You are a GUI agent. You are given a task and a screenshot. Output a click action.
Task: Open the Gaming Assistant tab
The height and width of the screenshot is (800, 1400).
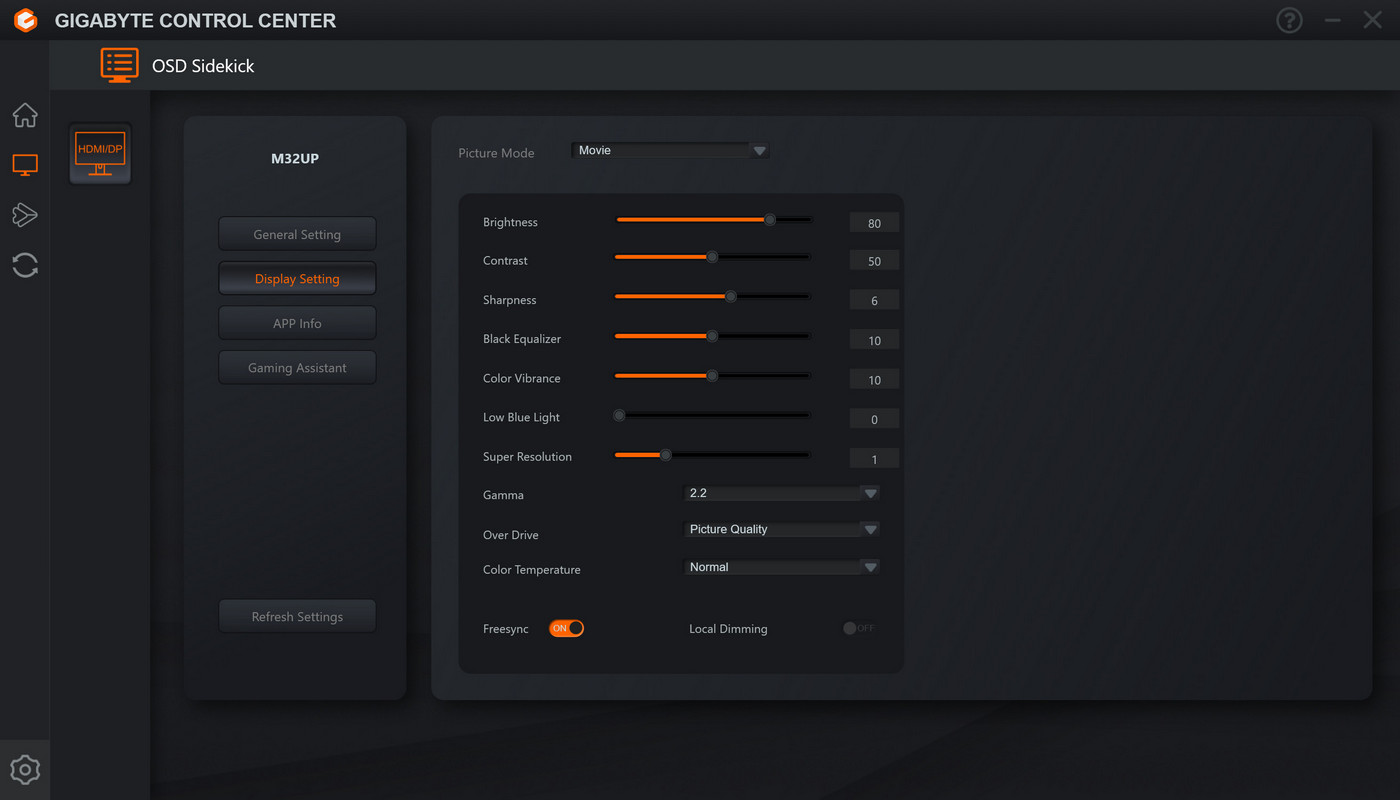[297, 368]
